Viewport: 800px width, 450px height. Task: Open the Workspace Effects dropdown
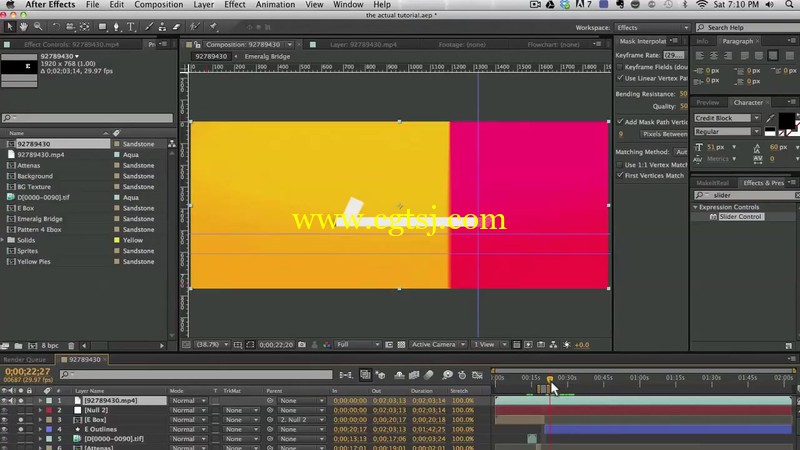click(653, 28)
